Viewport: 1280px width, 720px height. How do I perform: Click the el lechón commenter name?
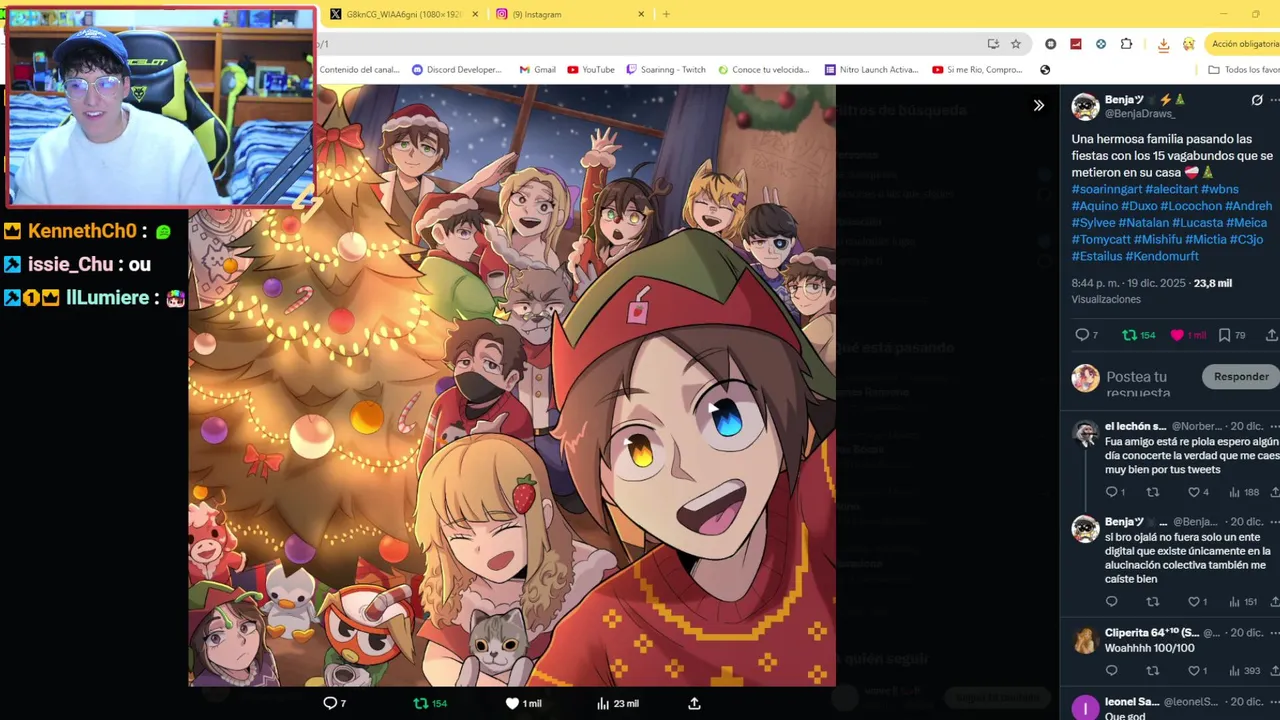[x=1135, y=426]
